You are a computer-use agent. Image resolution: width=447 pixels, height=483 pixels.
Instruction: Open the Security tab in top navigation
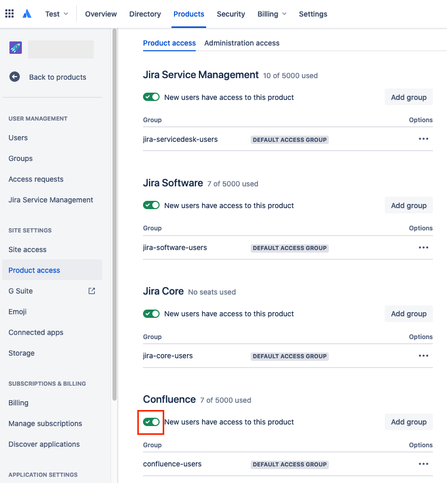(231, 14)
